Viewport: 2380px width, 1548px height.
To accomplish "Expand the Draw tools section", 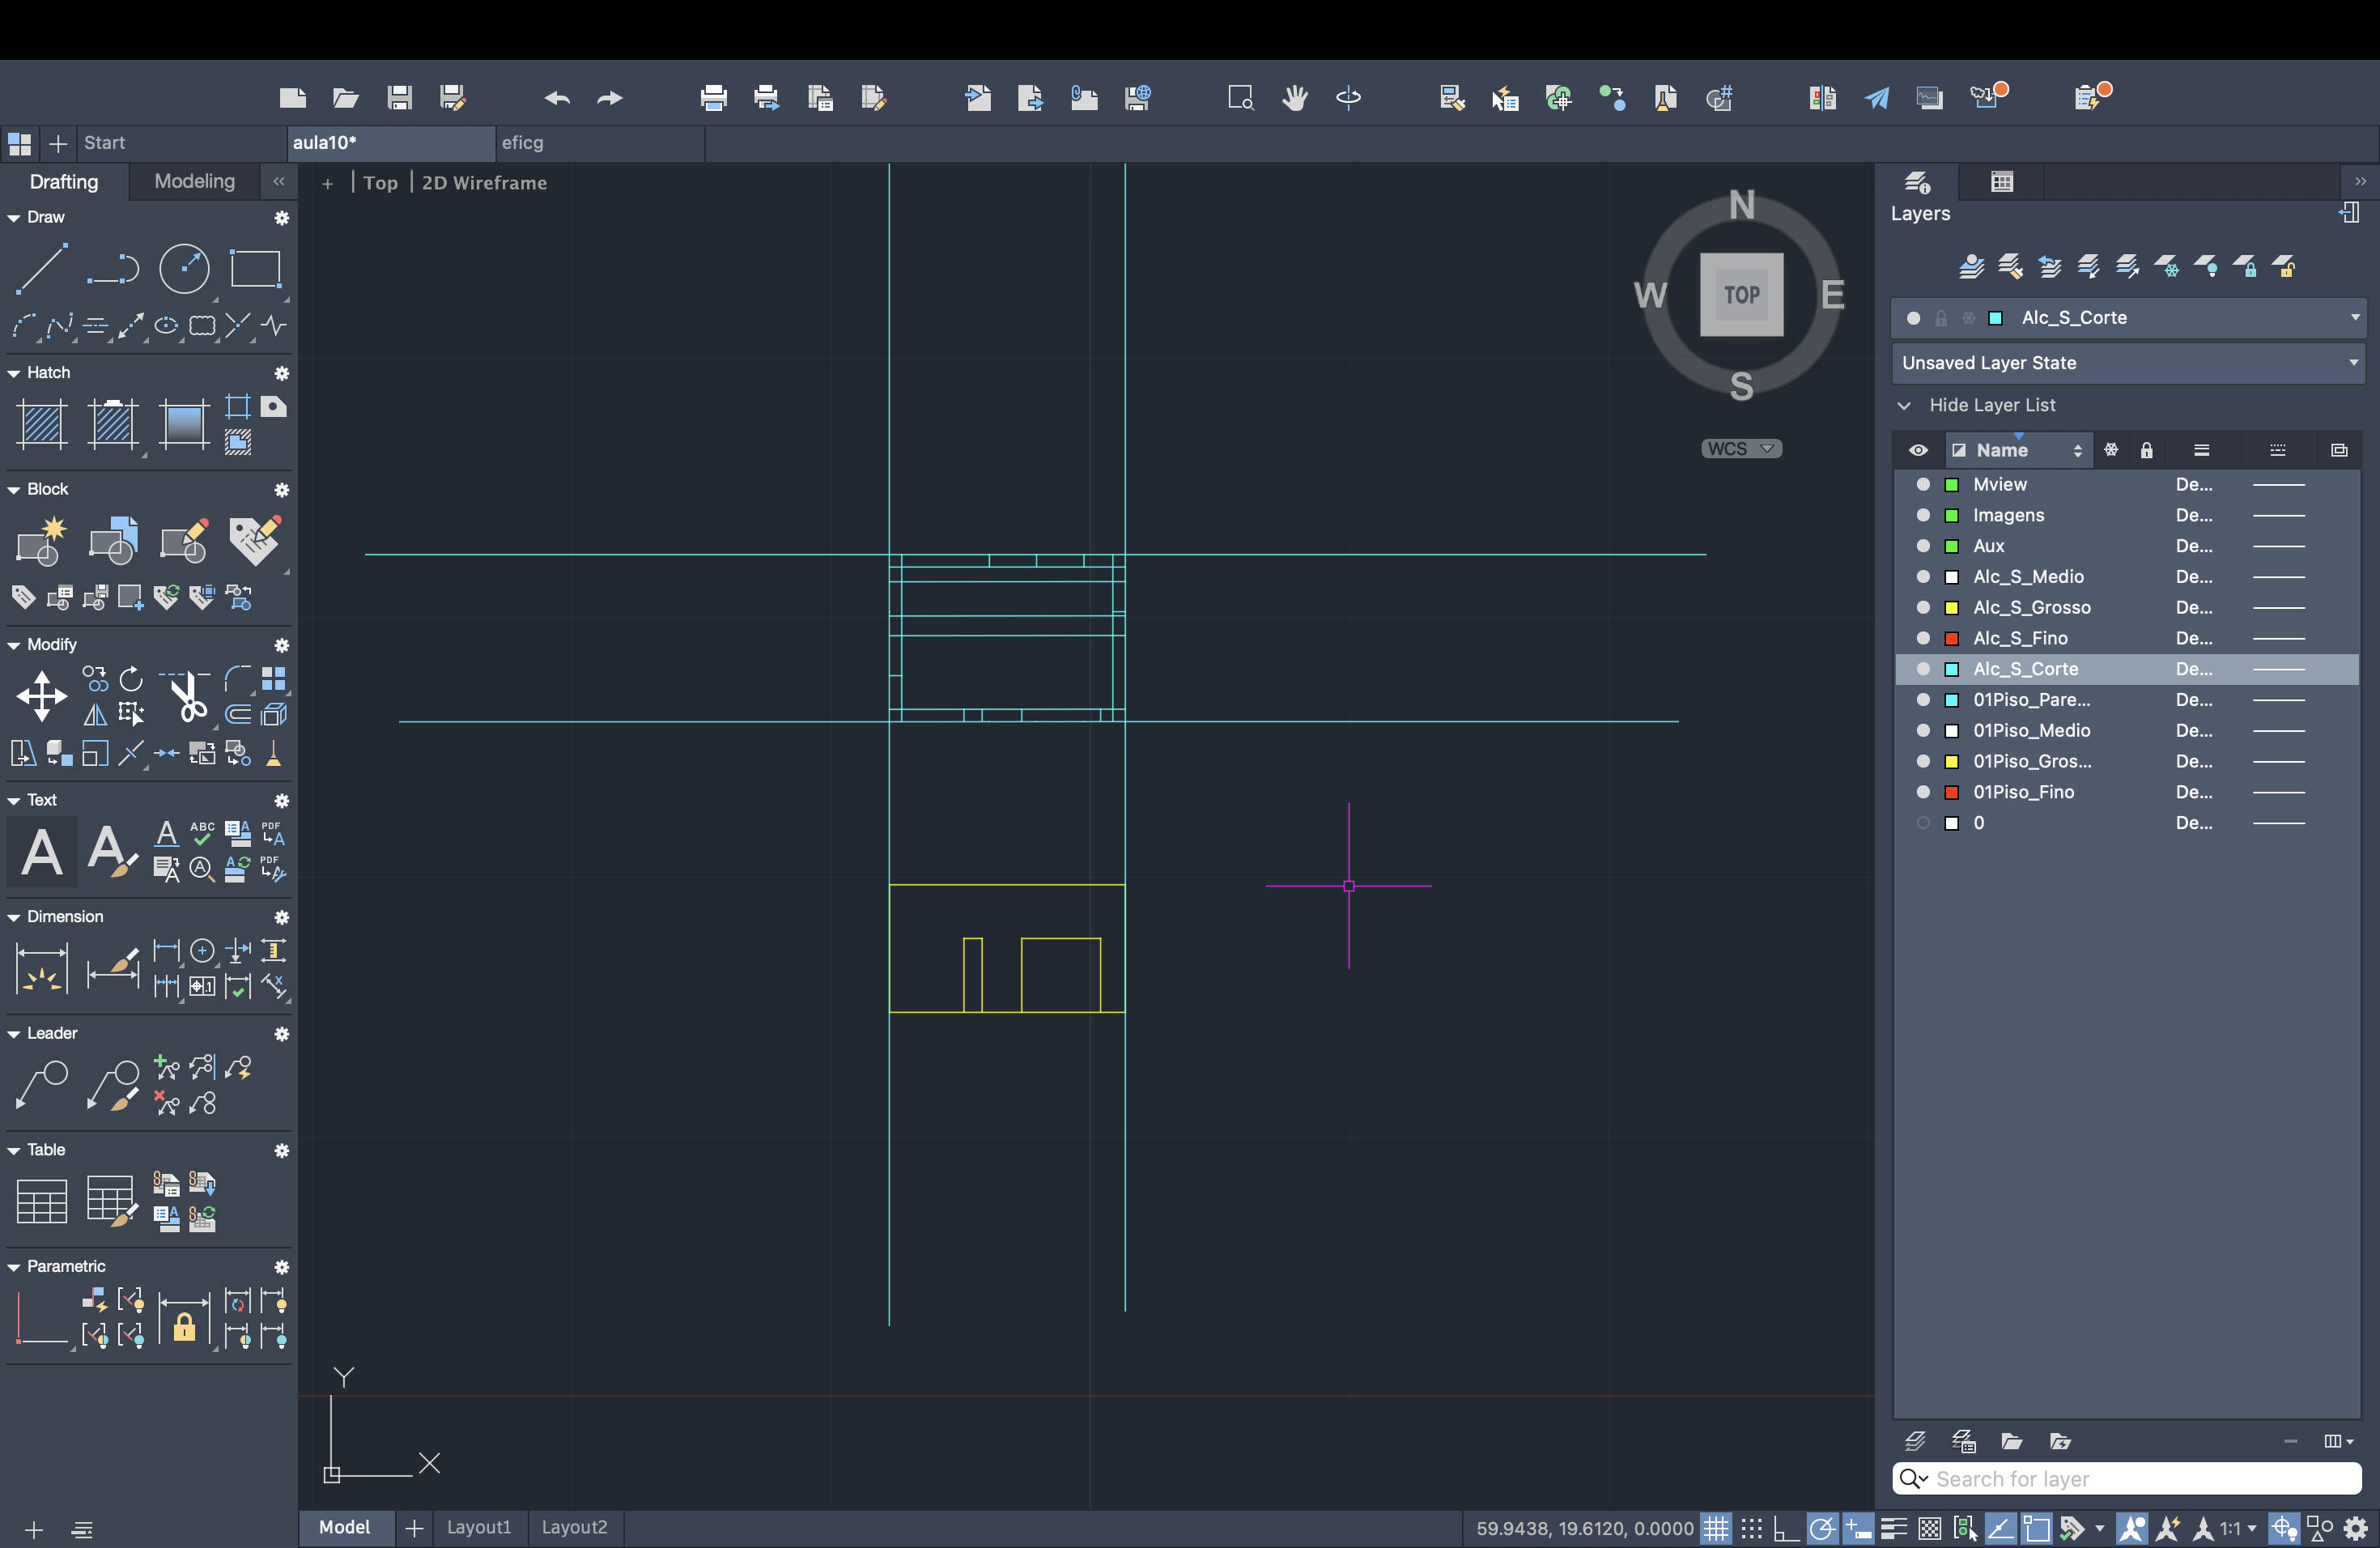I will point(15,215).
